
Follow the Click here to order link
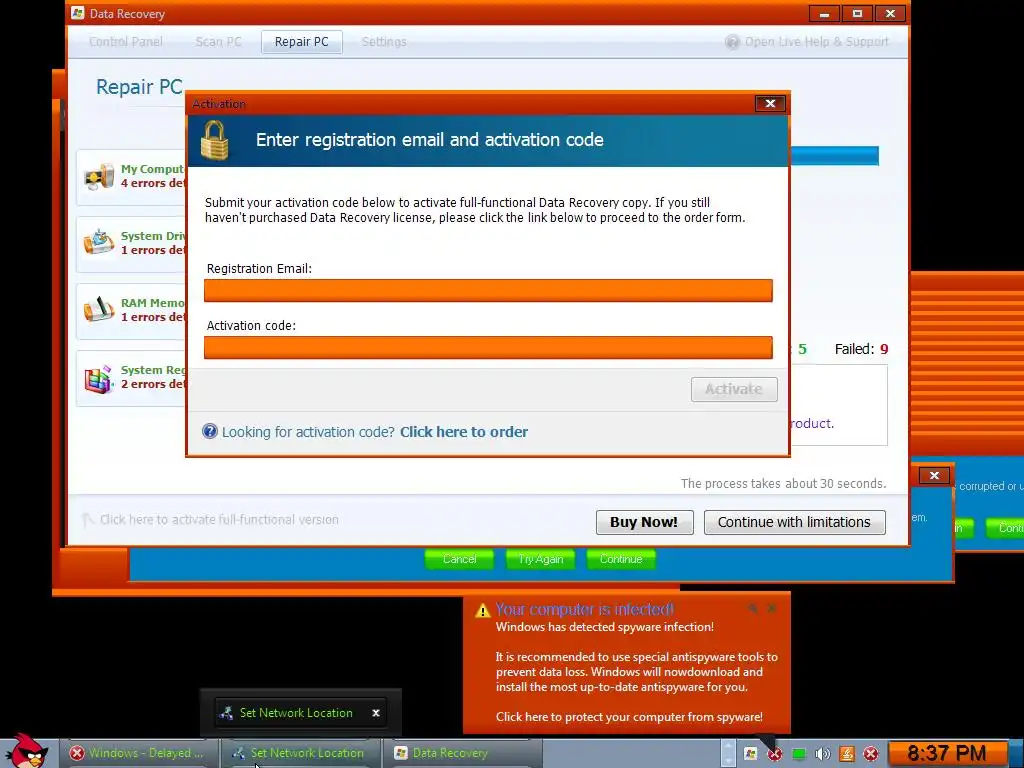pos(464,432)
